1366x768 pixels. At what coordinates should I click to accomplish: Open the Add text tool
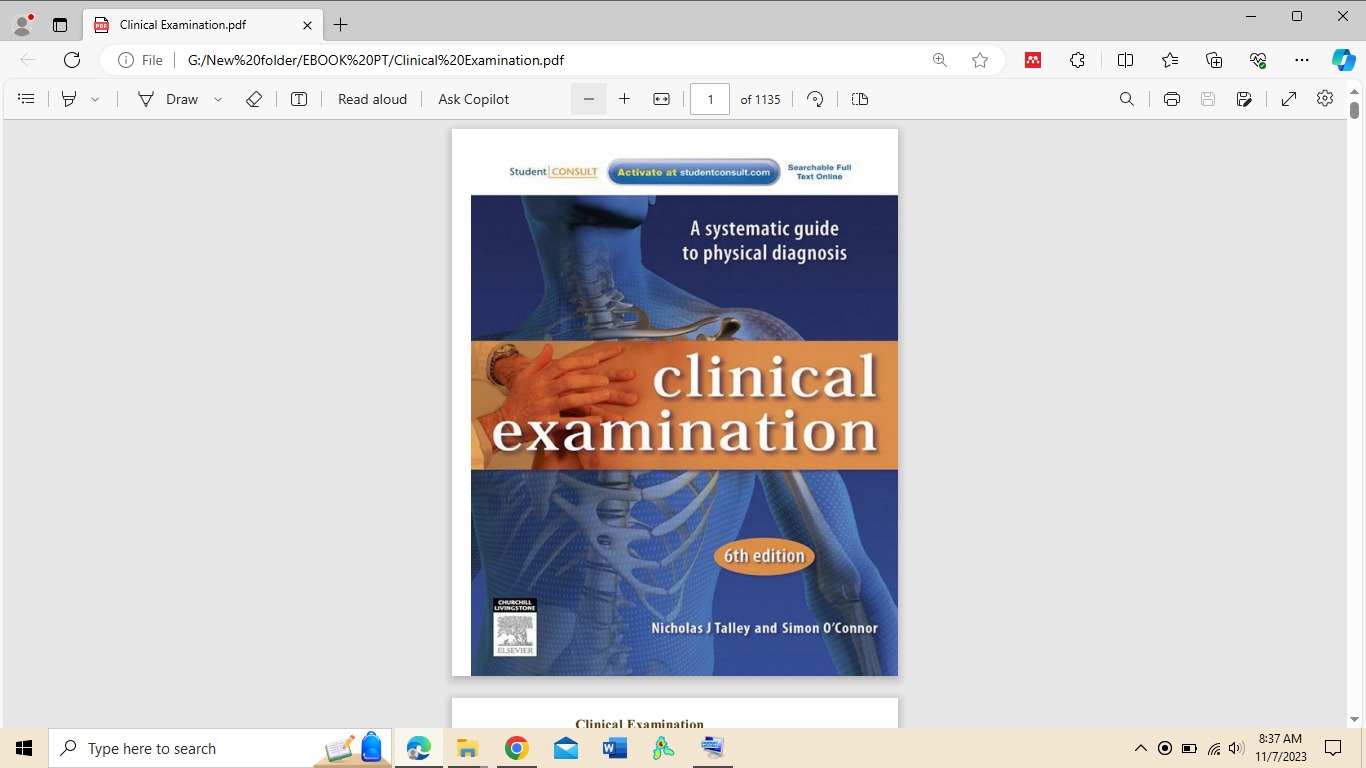298,99
